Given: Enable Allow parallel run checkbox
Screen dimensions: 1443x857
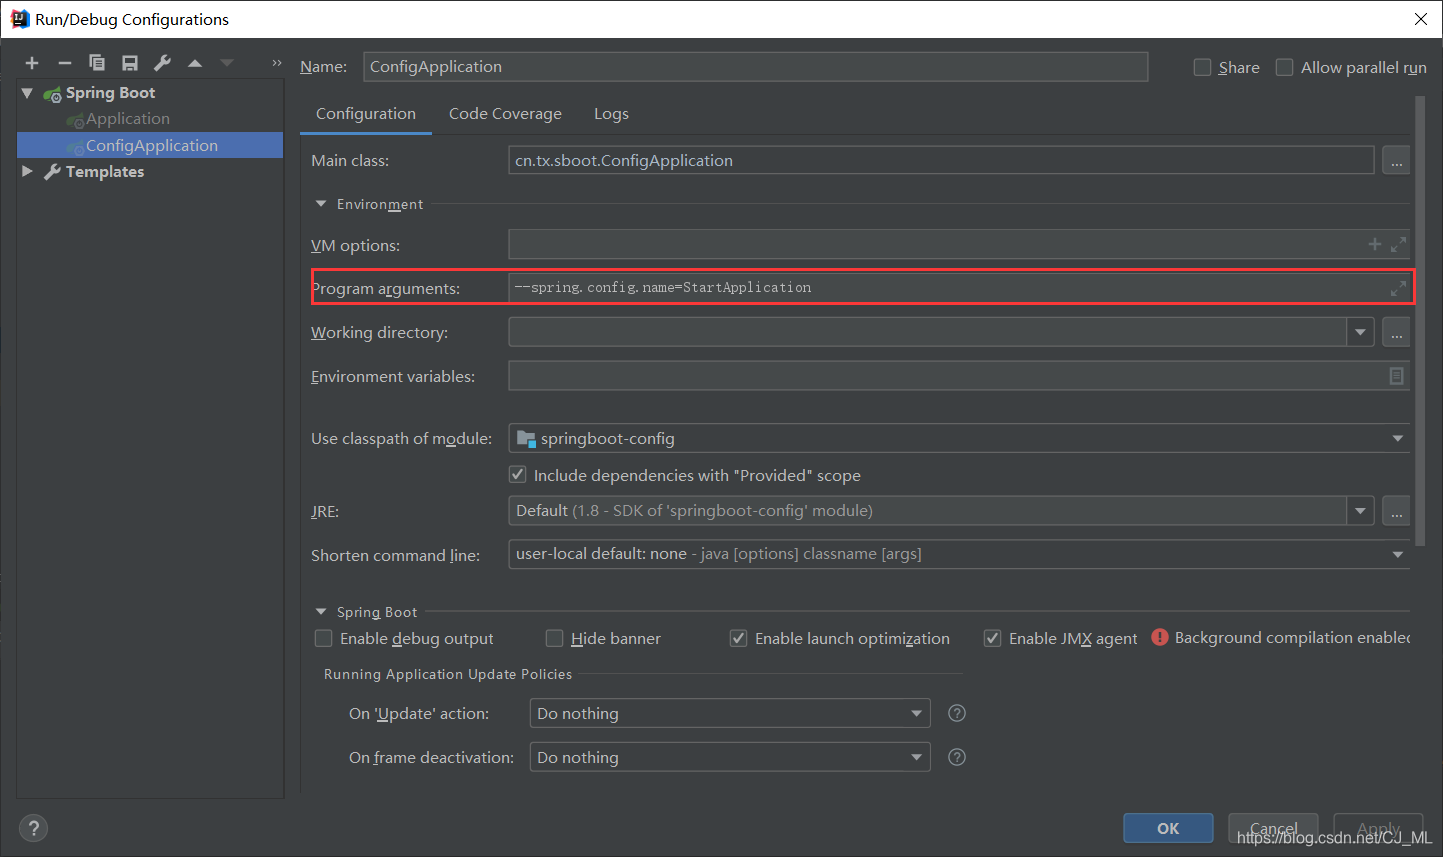Looking at the screenshot, I should tap(1285, 67).
